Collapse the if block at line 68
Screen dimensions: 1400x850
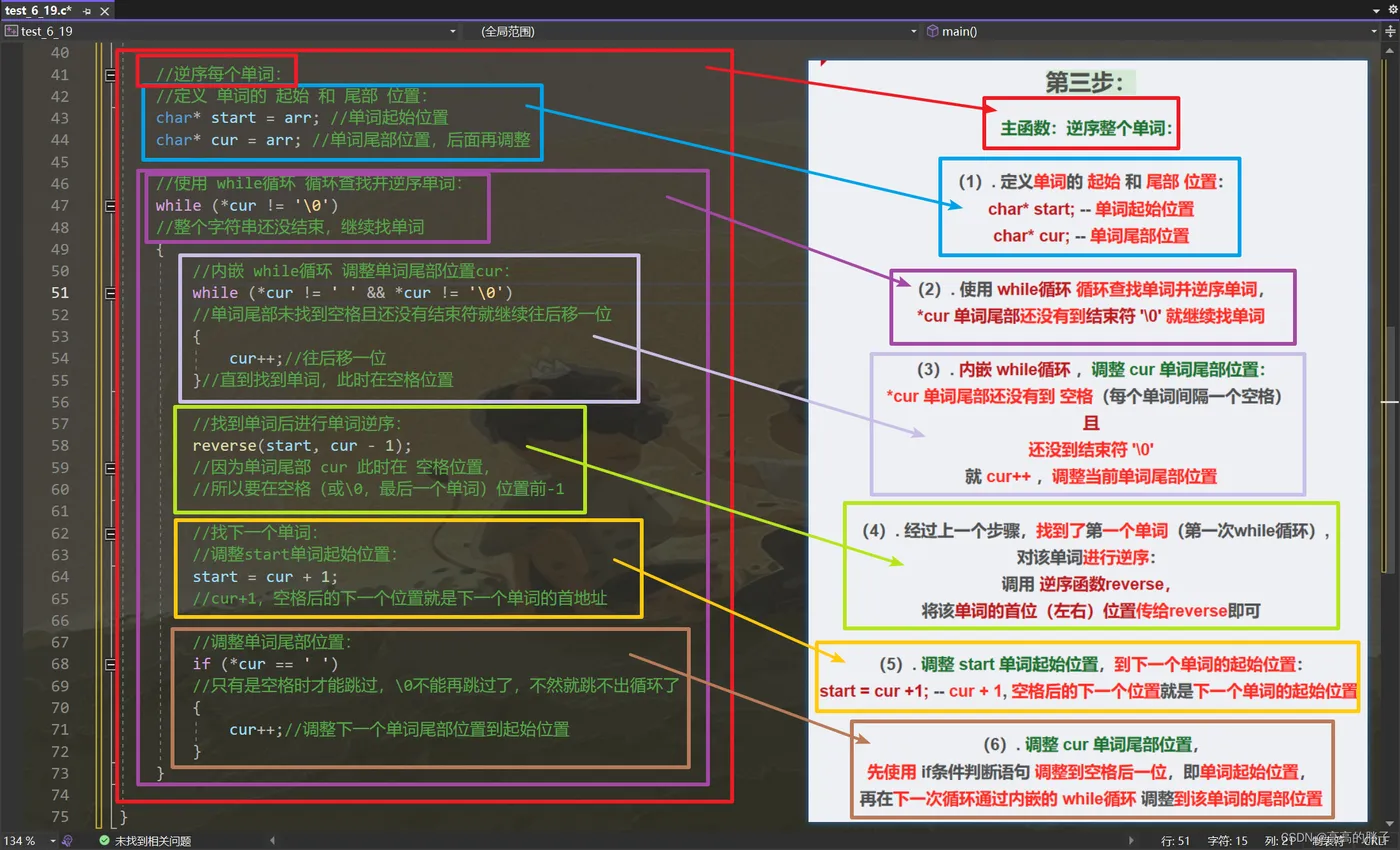(110, 664)
